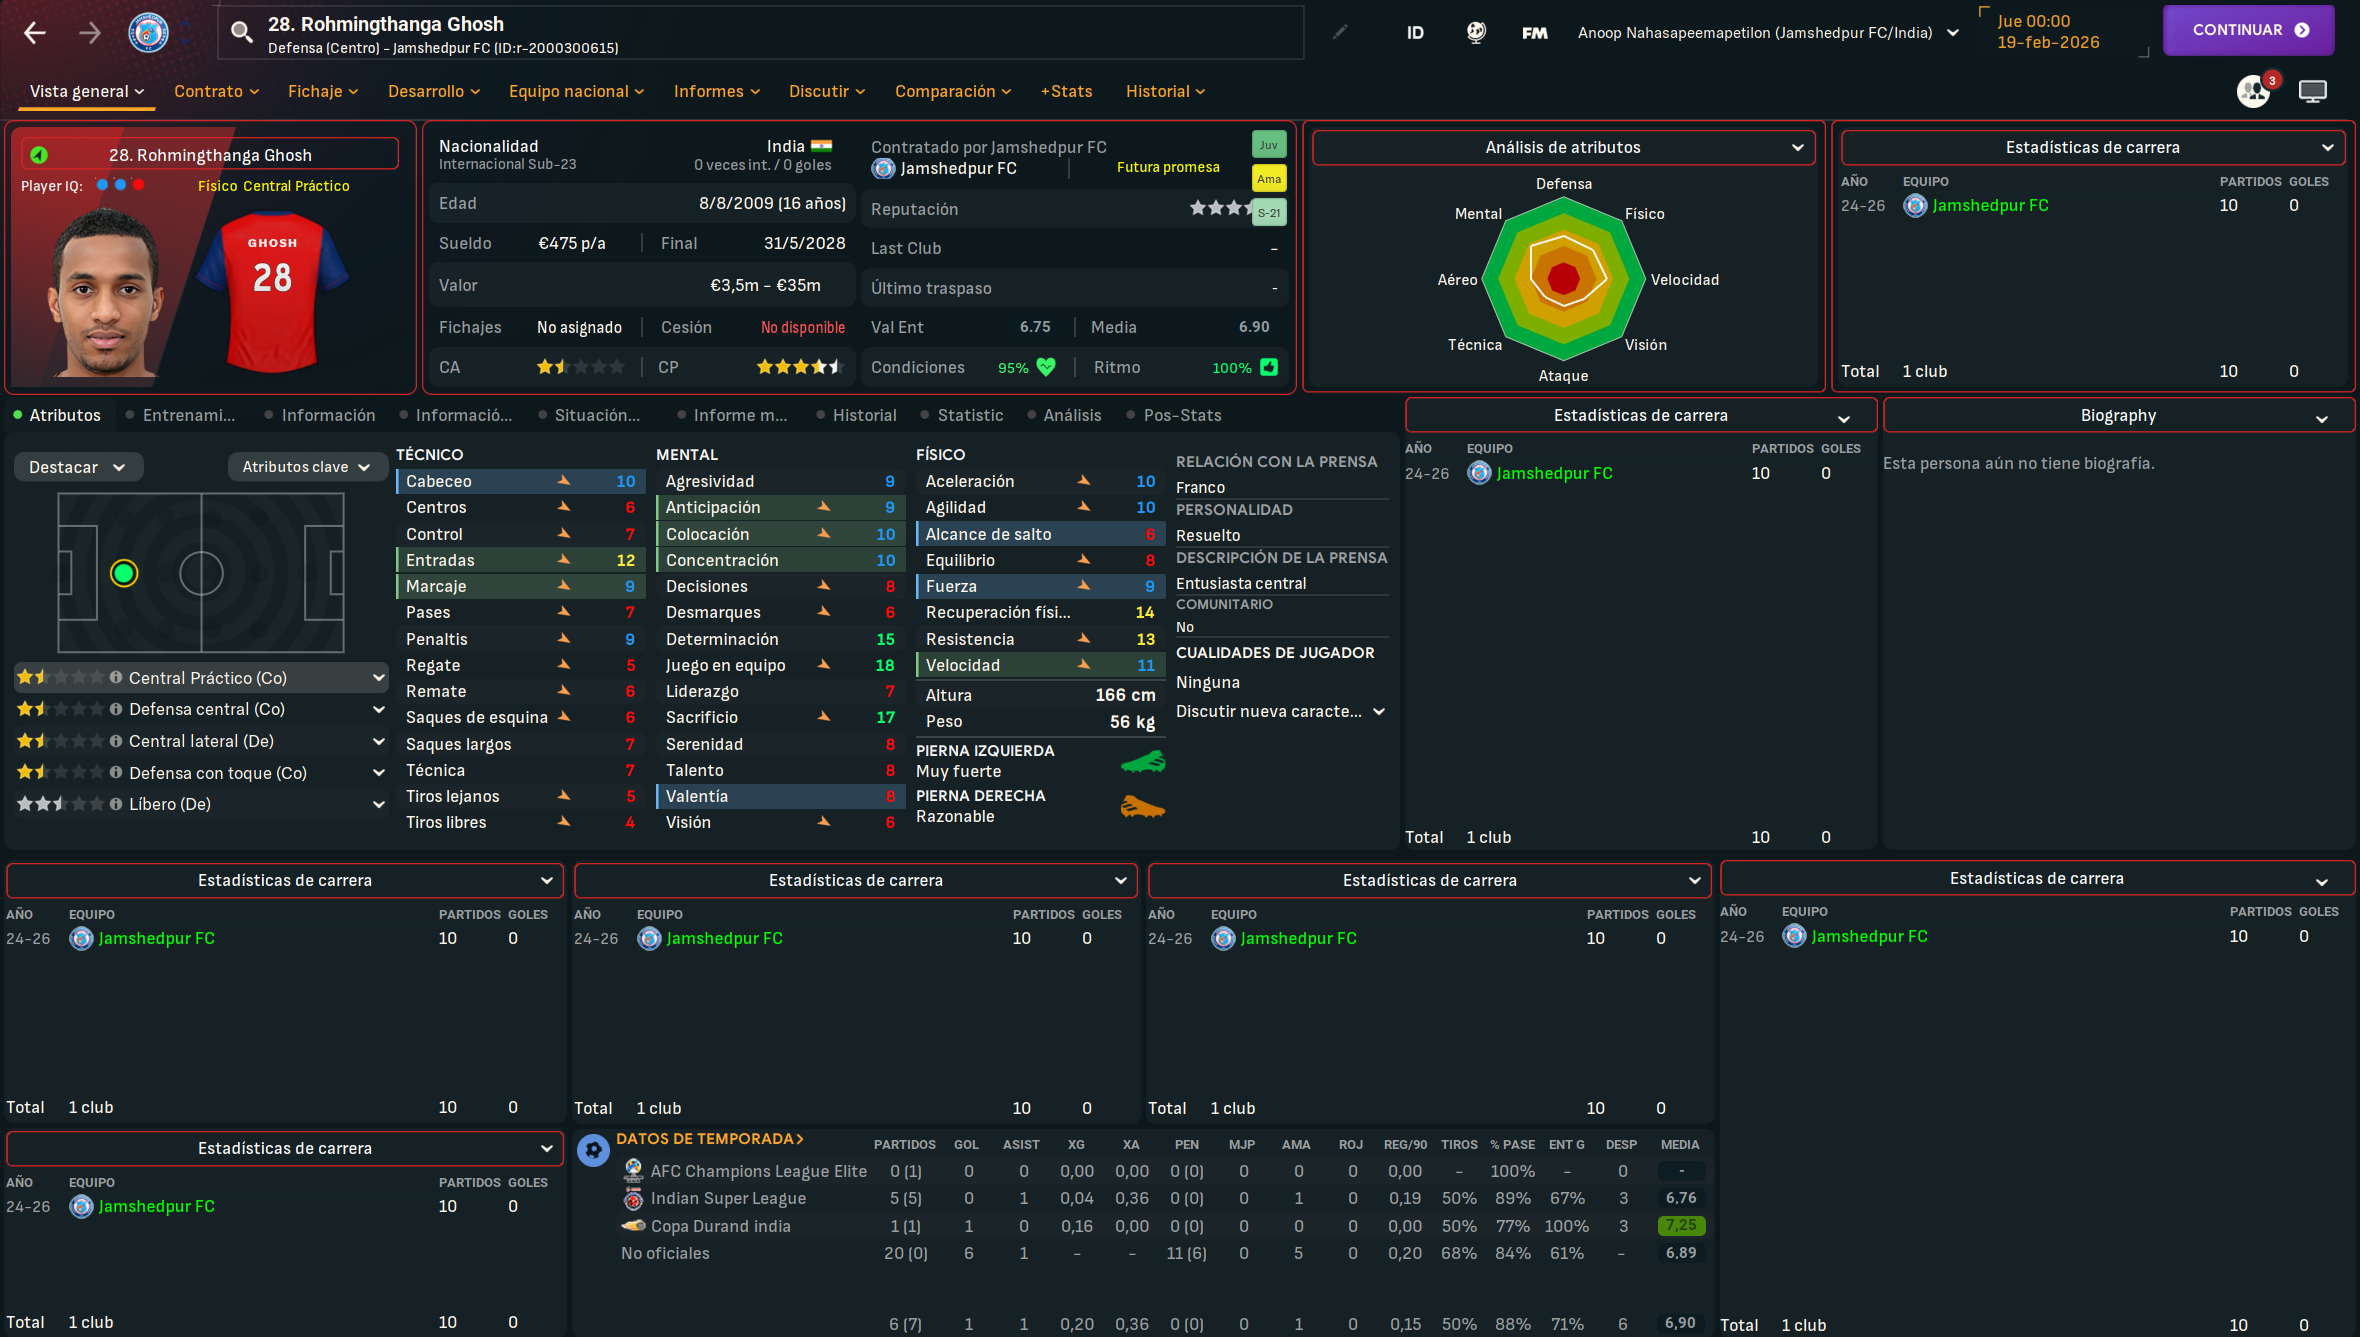Image resolution: width=2360 pixels, height=1337 pixels.
Task: Expand Discutir nueva caracte... dropdown
Action: [1281, 711]
